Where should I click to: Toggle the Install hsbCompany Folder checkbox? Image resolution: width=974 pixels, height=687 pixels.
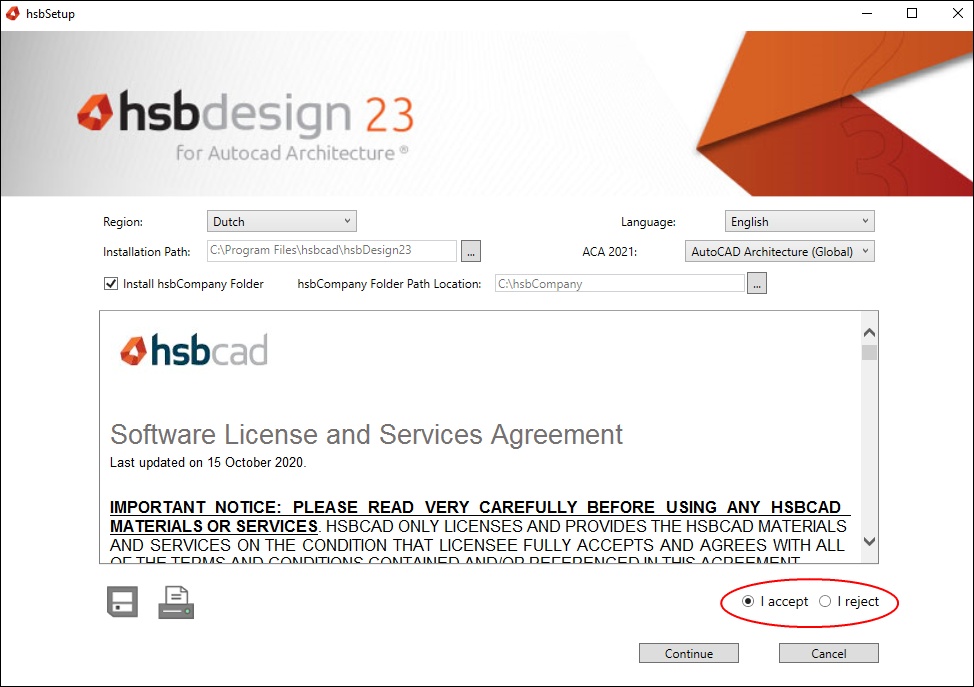[x=111, y=283]
